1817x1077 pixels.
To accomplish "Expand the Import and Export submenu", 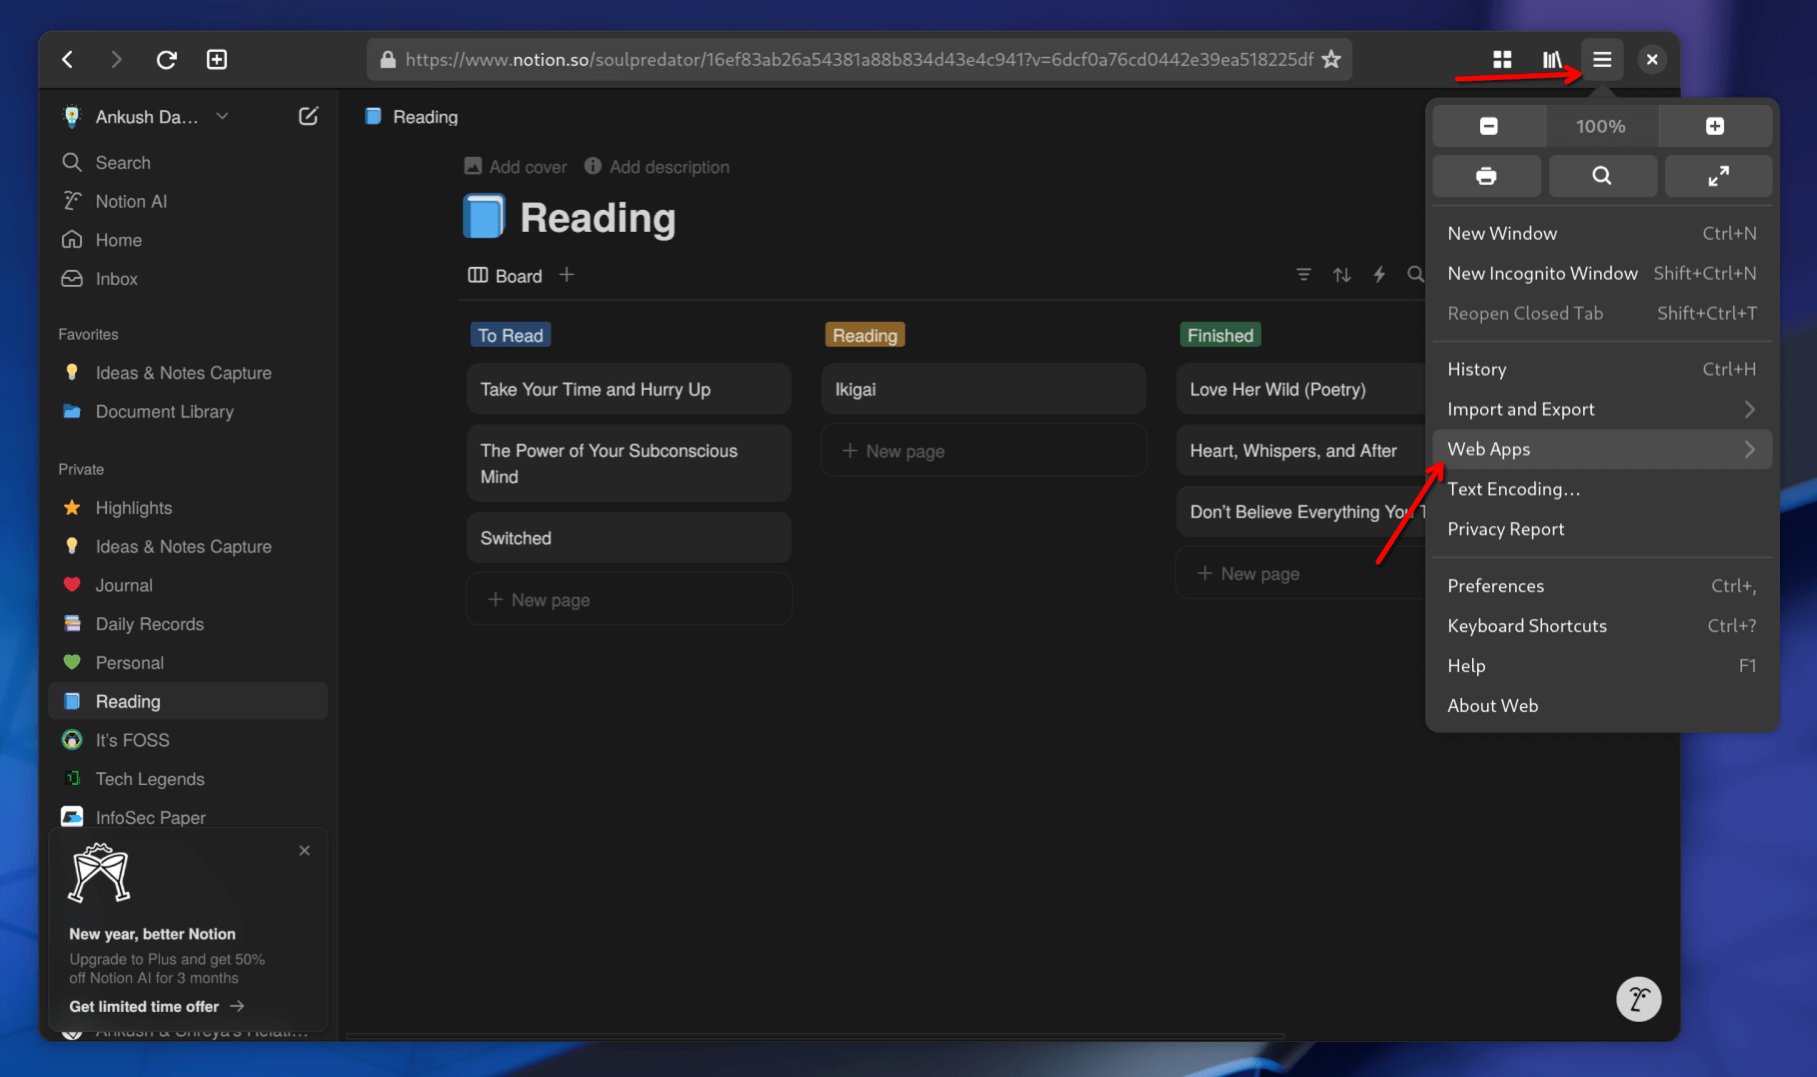I will [1520, 409].
